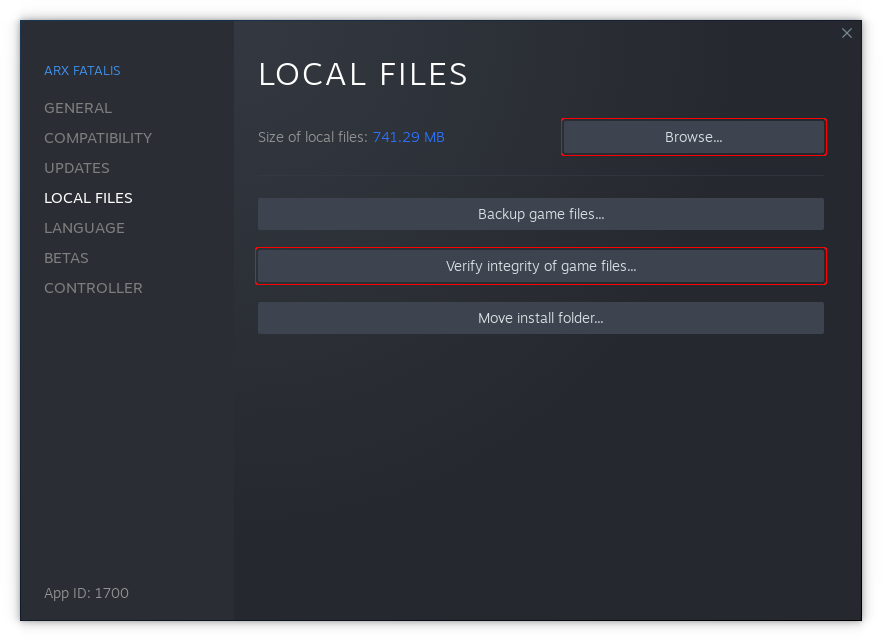Image resolution: width=882 pixels, height=641 pixels.
Task: Close the properties dialog with the X
Action: coord(847,33)
